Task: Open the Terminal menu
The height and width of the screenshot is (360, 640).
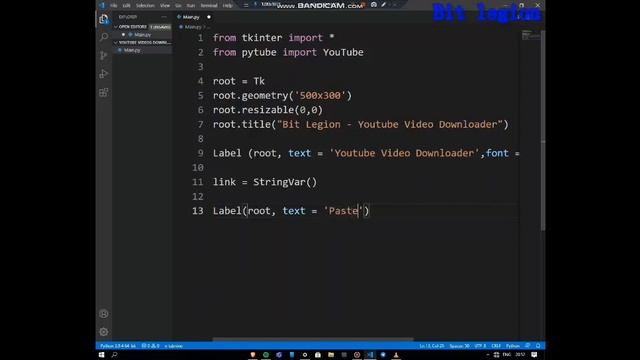Action: (209, 6)
